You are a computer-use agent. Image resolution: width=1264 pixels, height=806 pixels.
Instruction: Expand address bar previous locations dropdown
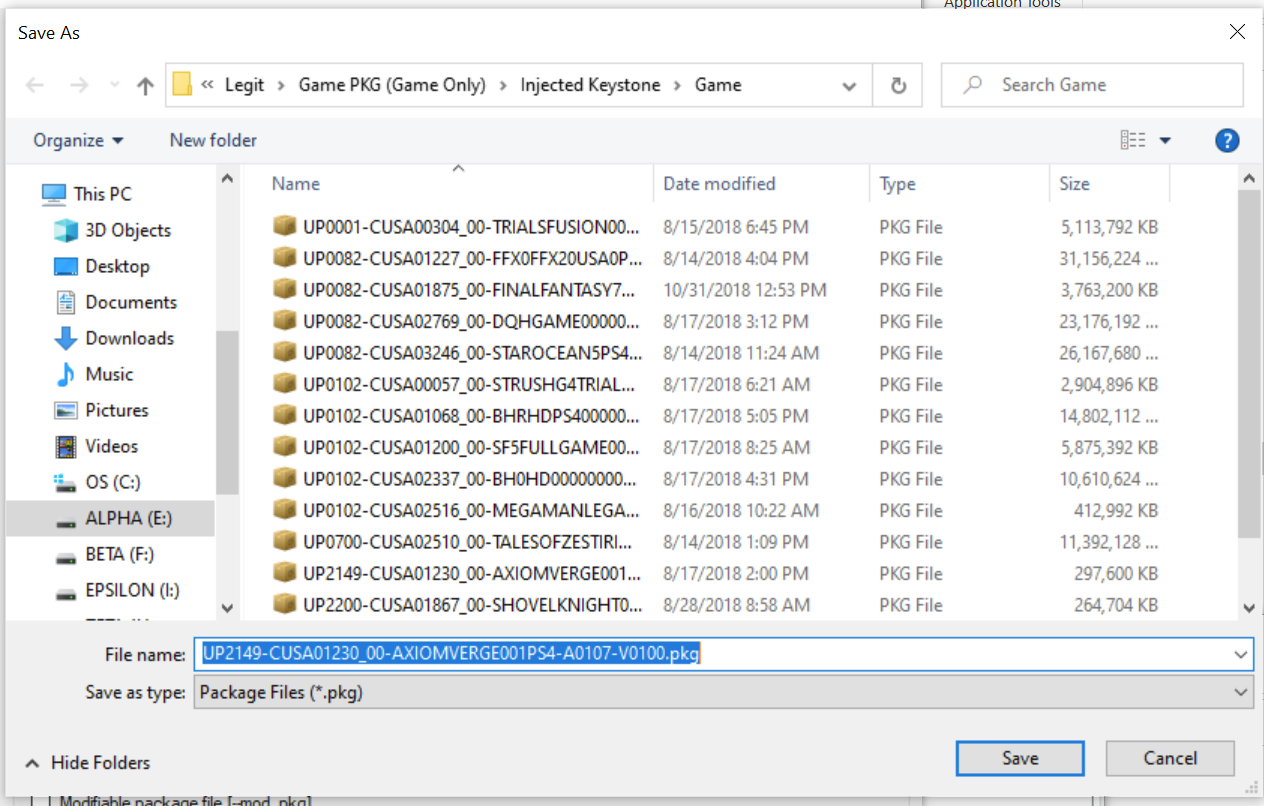tap(850, 86)
